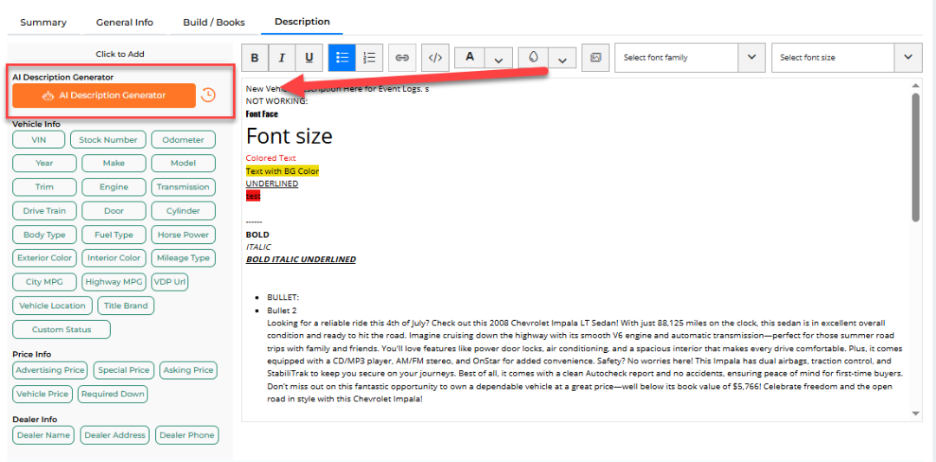
Task: Insert the Cylinder tag
Action: coord(183,211)
